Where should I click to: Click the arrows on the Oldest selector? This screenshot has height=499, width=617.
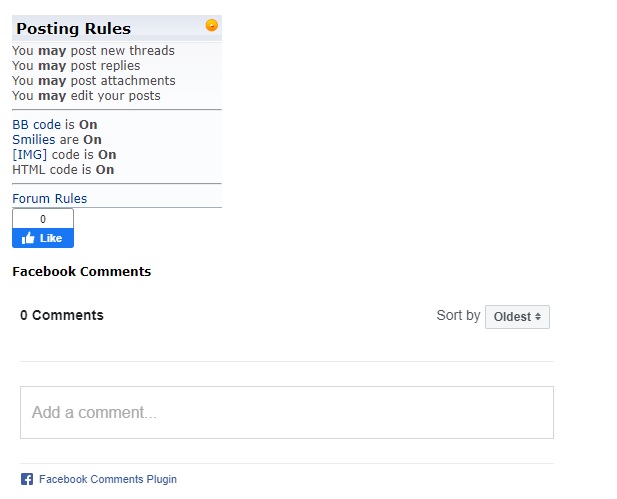(x=538, y=317)
